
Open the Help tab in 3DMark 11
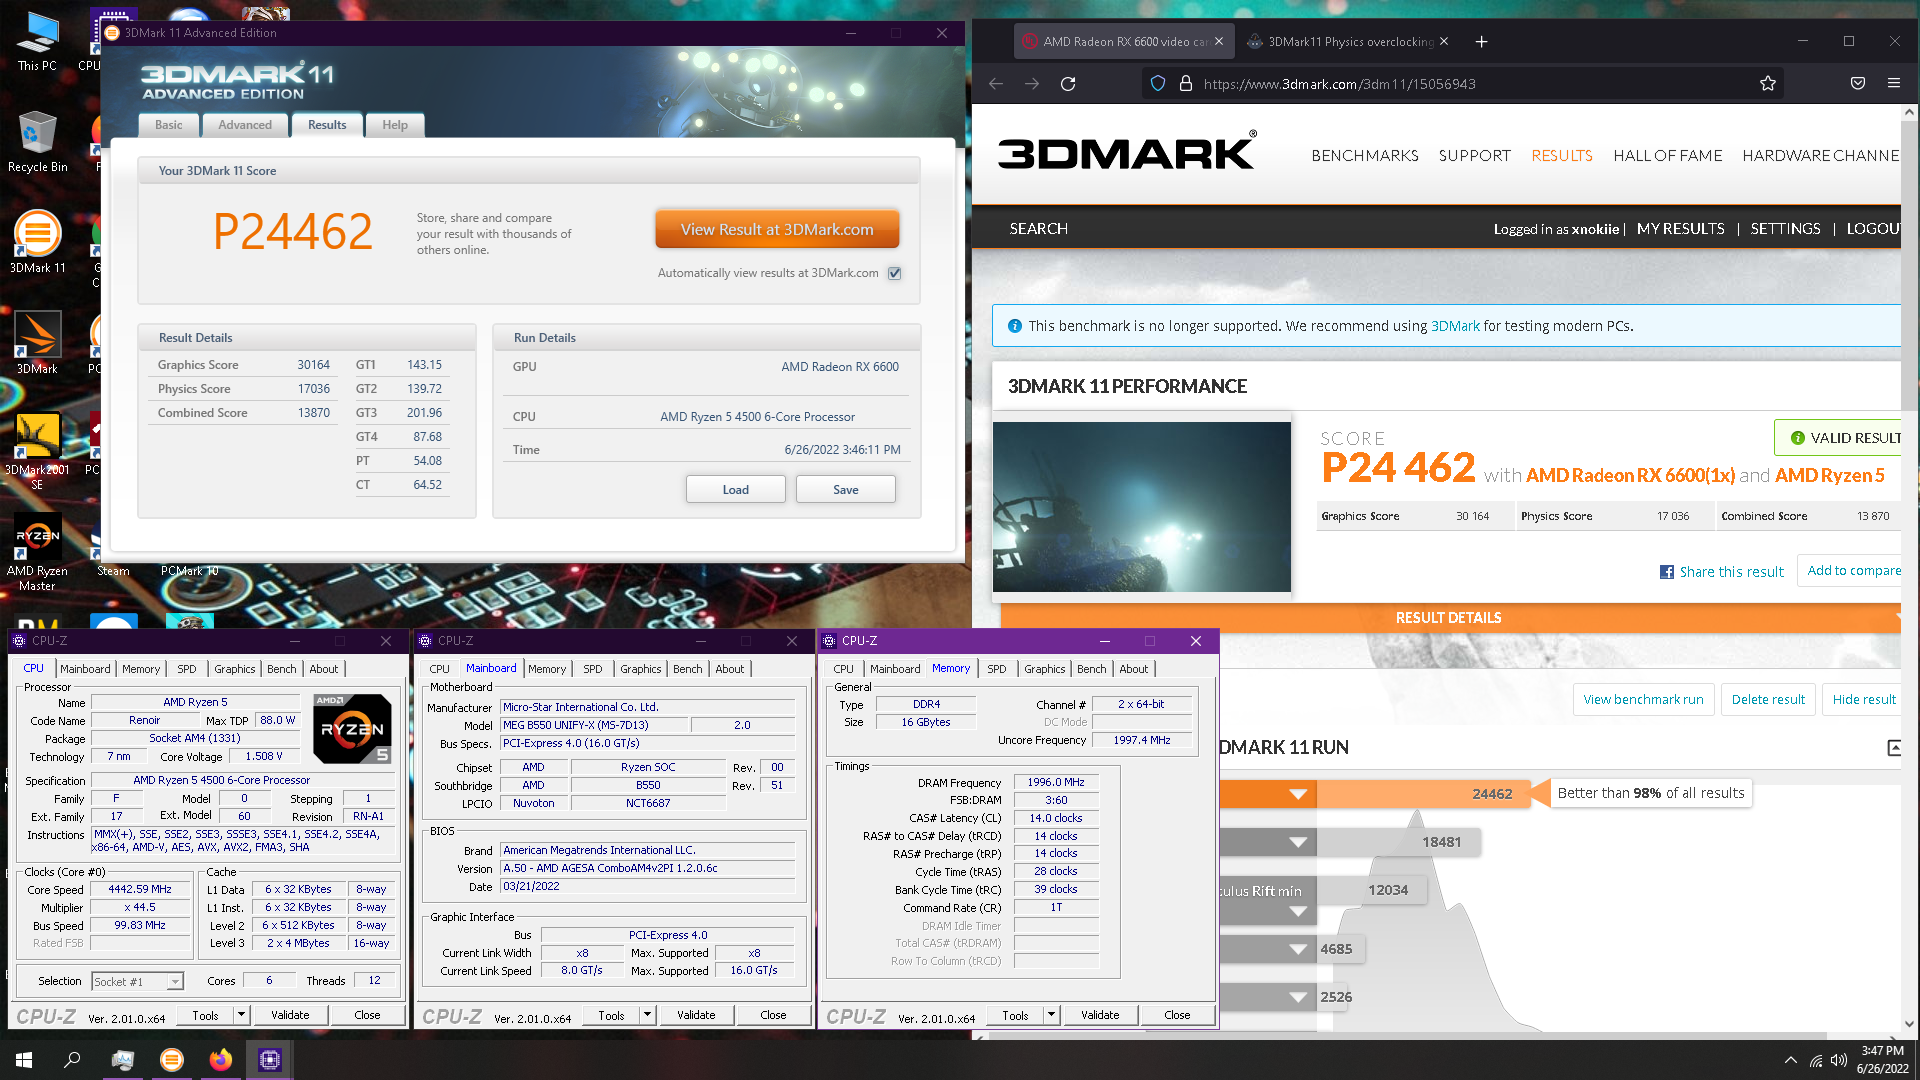tap(395, 125)
